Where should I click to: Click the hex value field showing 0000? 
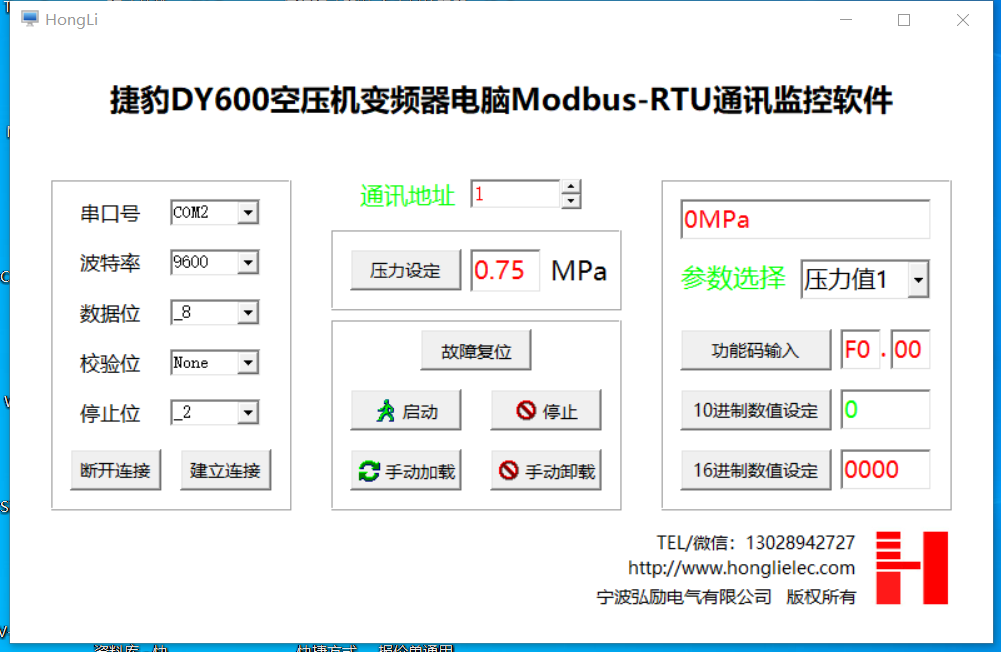click(885, 470)
